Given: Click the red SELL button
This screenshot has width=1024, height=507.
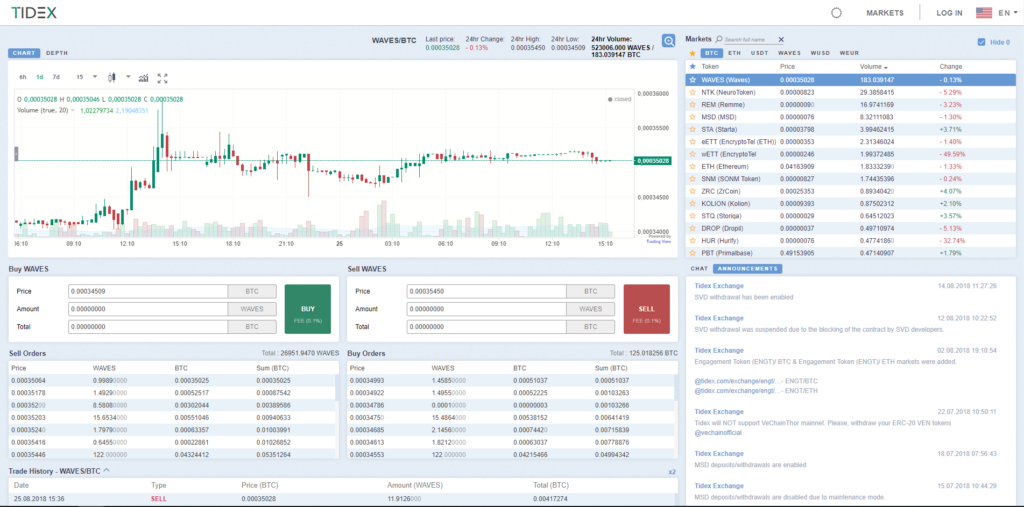Looking at the screenshot, I should click(x=647, y=309).
